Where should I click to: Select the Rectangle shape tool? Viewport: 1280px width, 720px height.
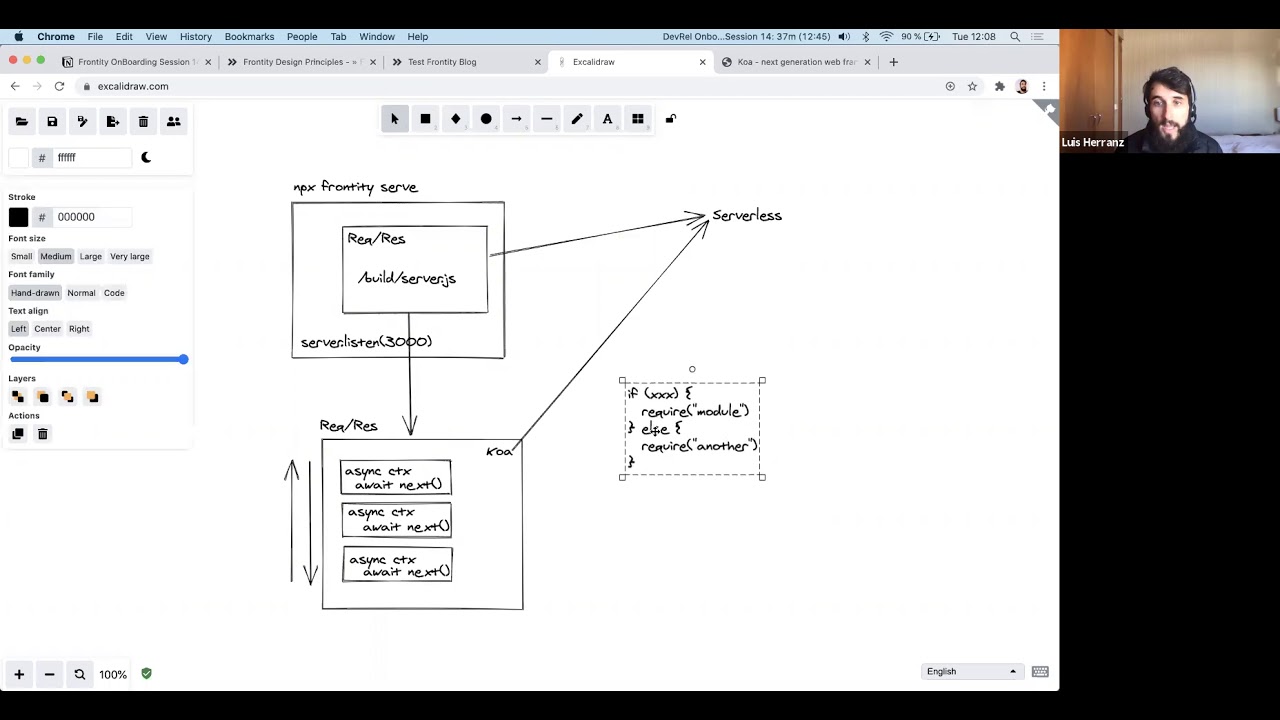[x=425, y=119]
